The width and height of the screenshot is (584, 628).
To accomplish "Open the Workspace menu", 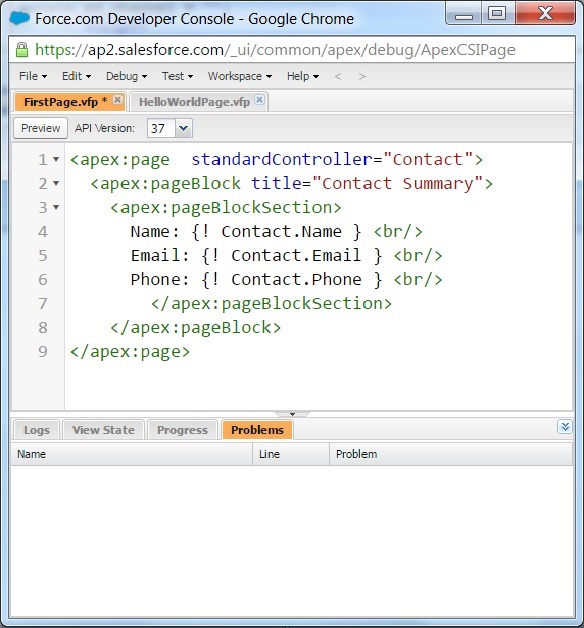I will [240, 76].
